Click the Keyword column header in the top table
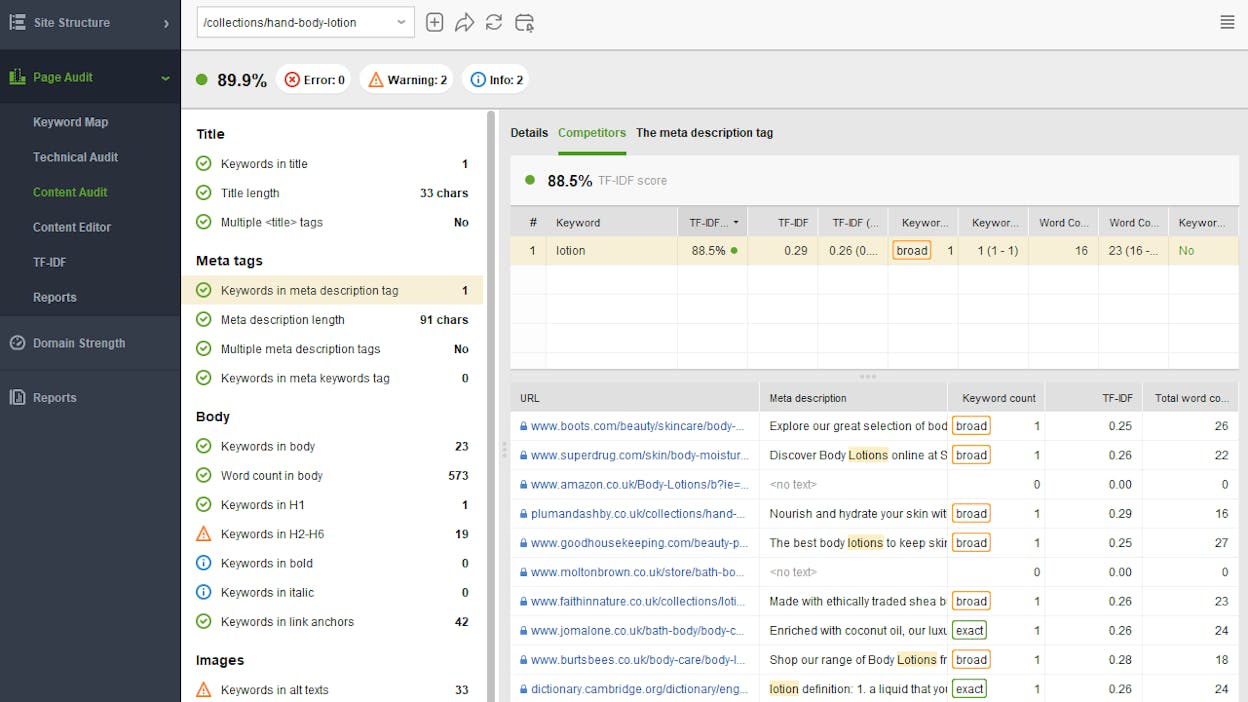 612,223
